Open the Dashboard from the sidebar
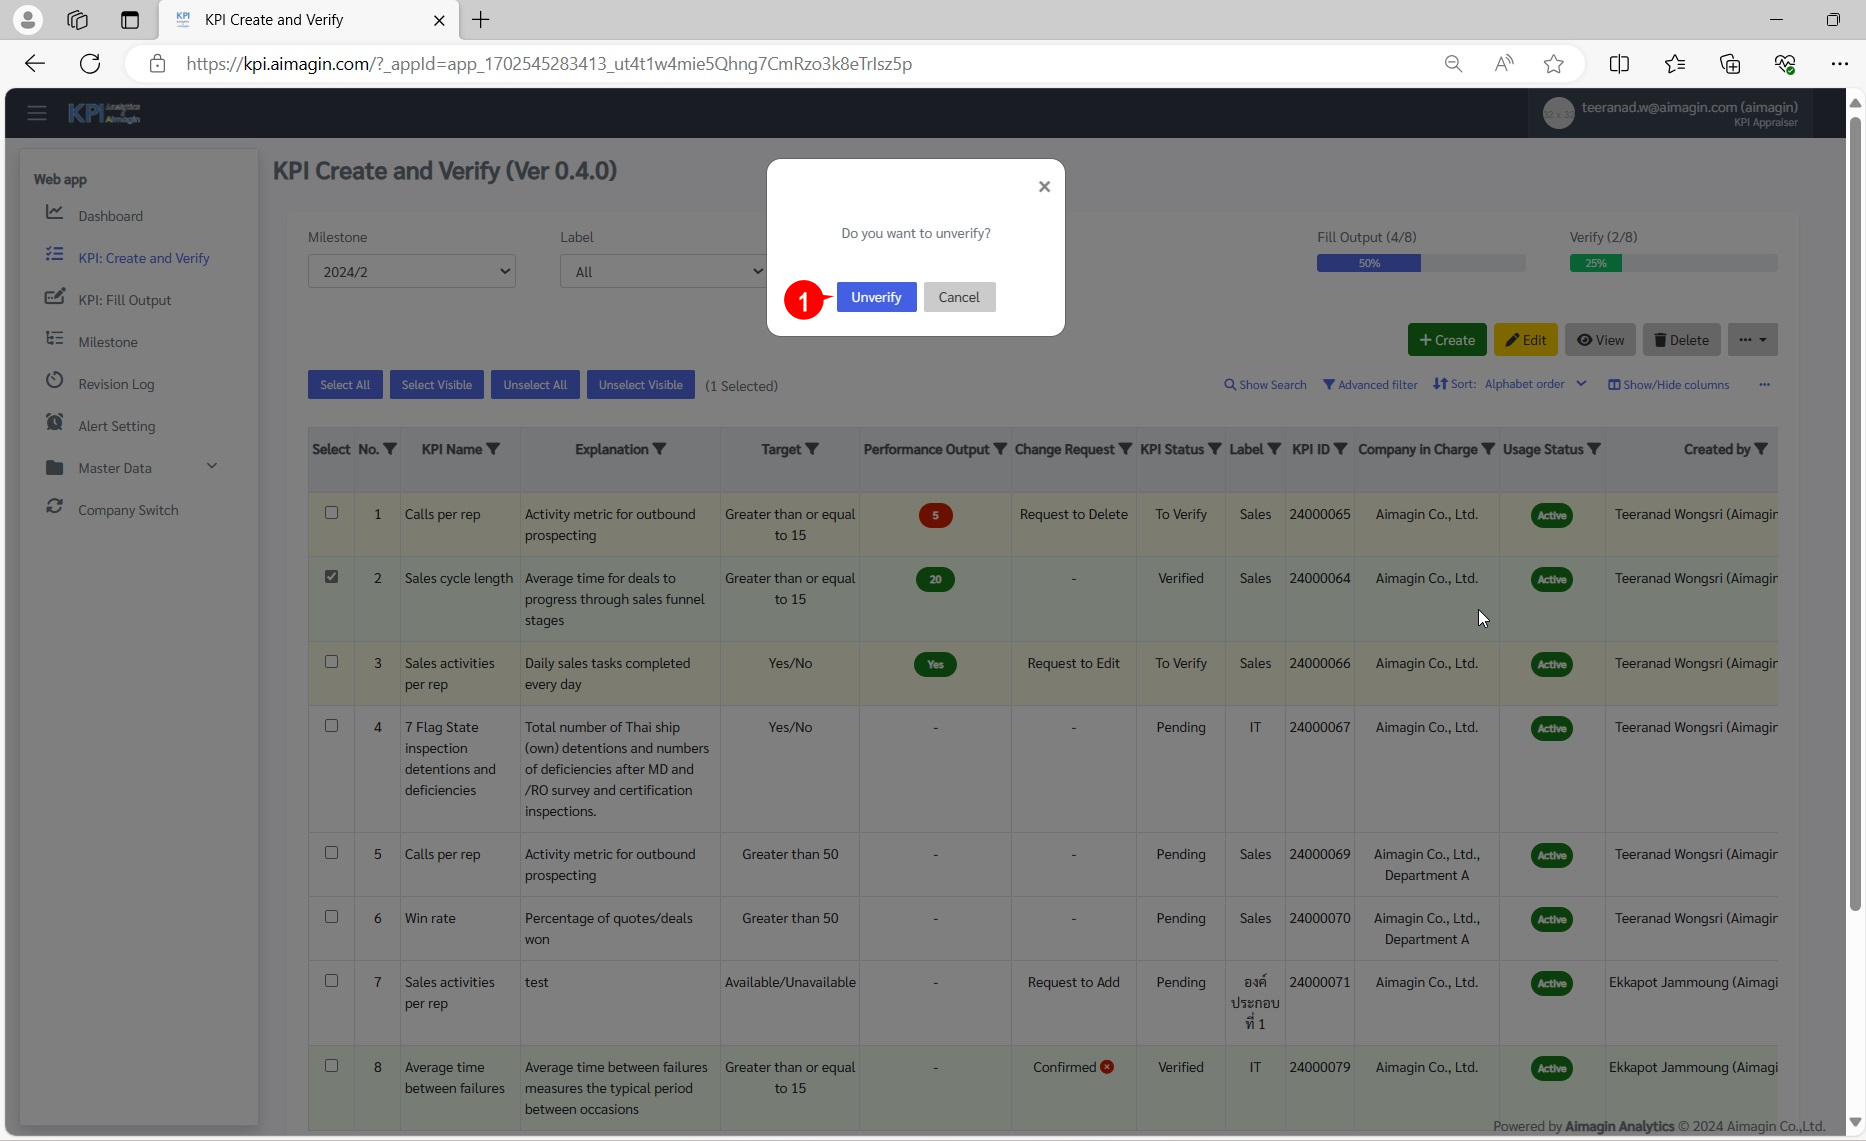 click(x=109, y=216)
